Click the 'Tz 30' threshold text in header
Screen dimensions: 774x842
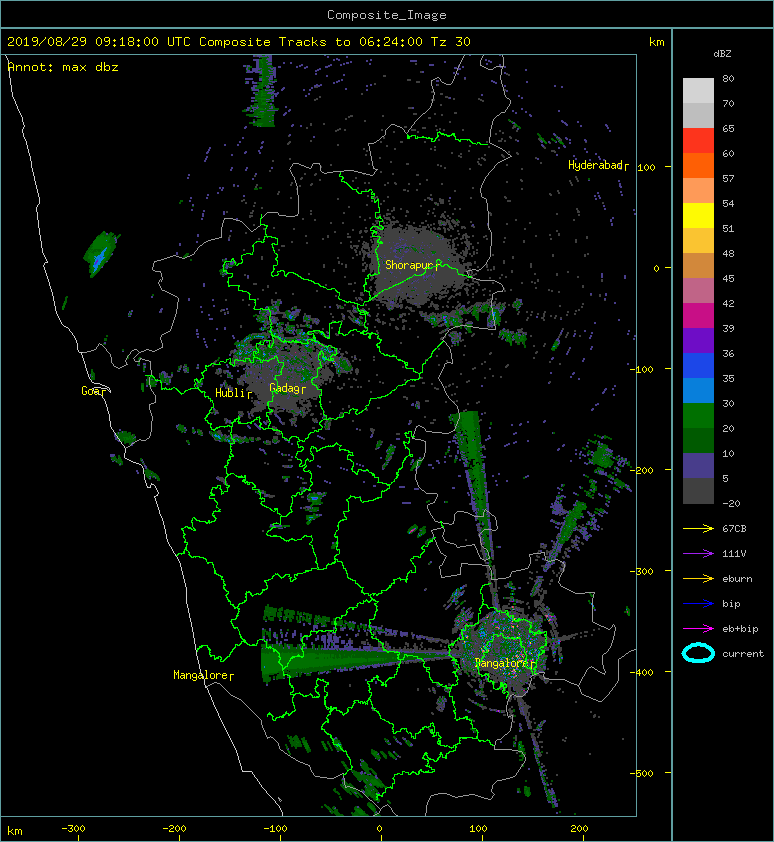pos(450,42)
